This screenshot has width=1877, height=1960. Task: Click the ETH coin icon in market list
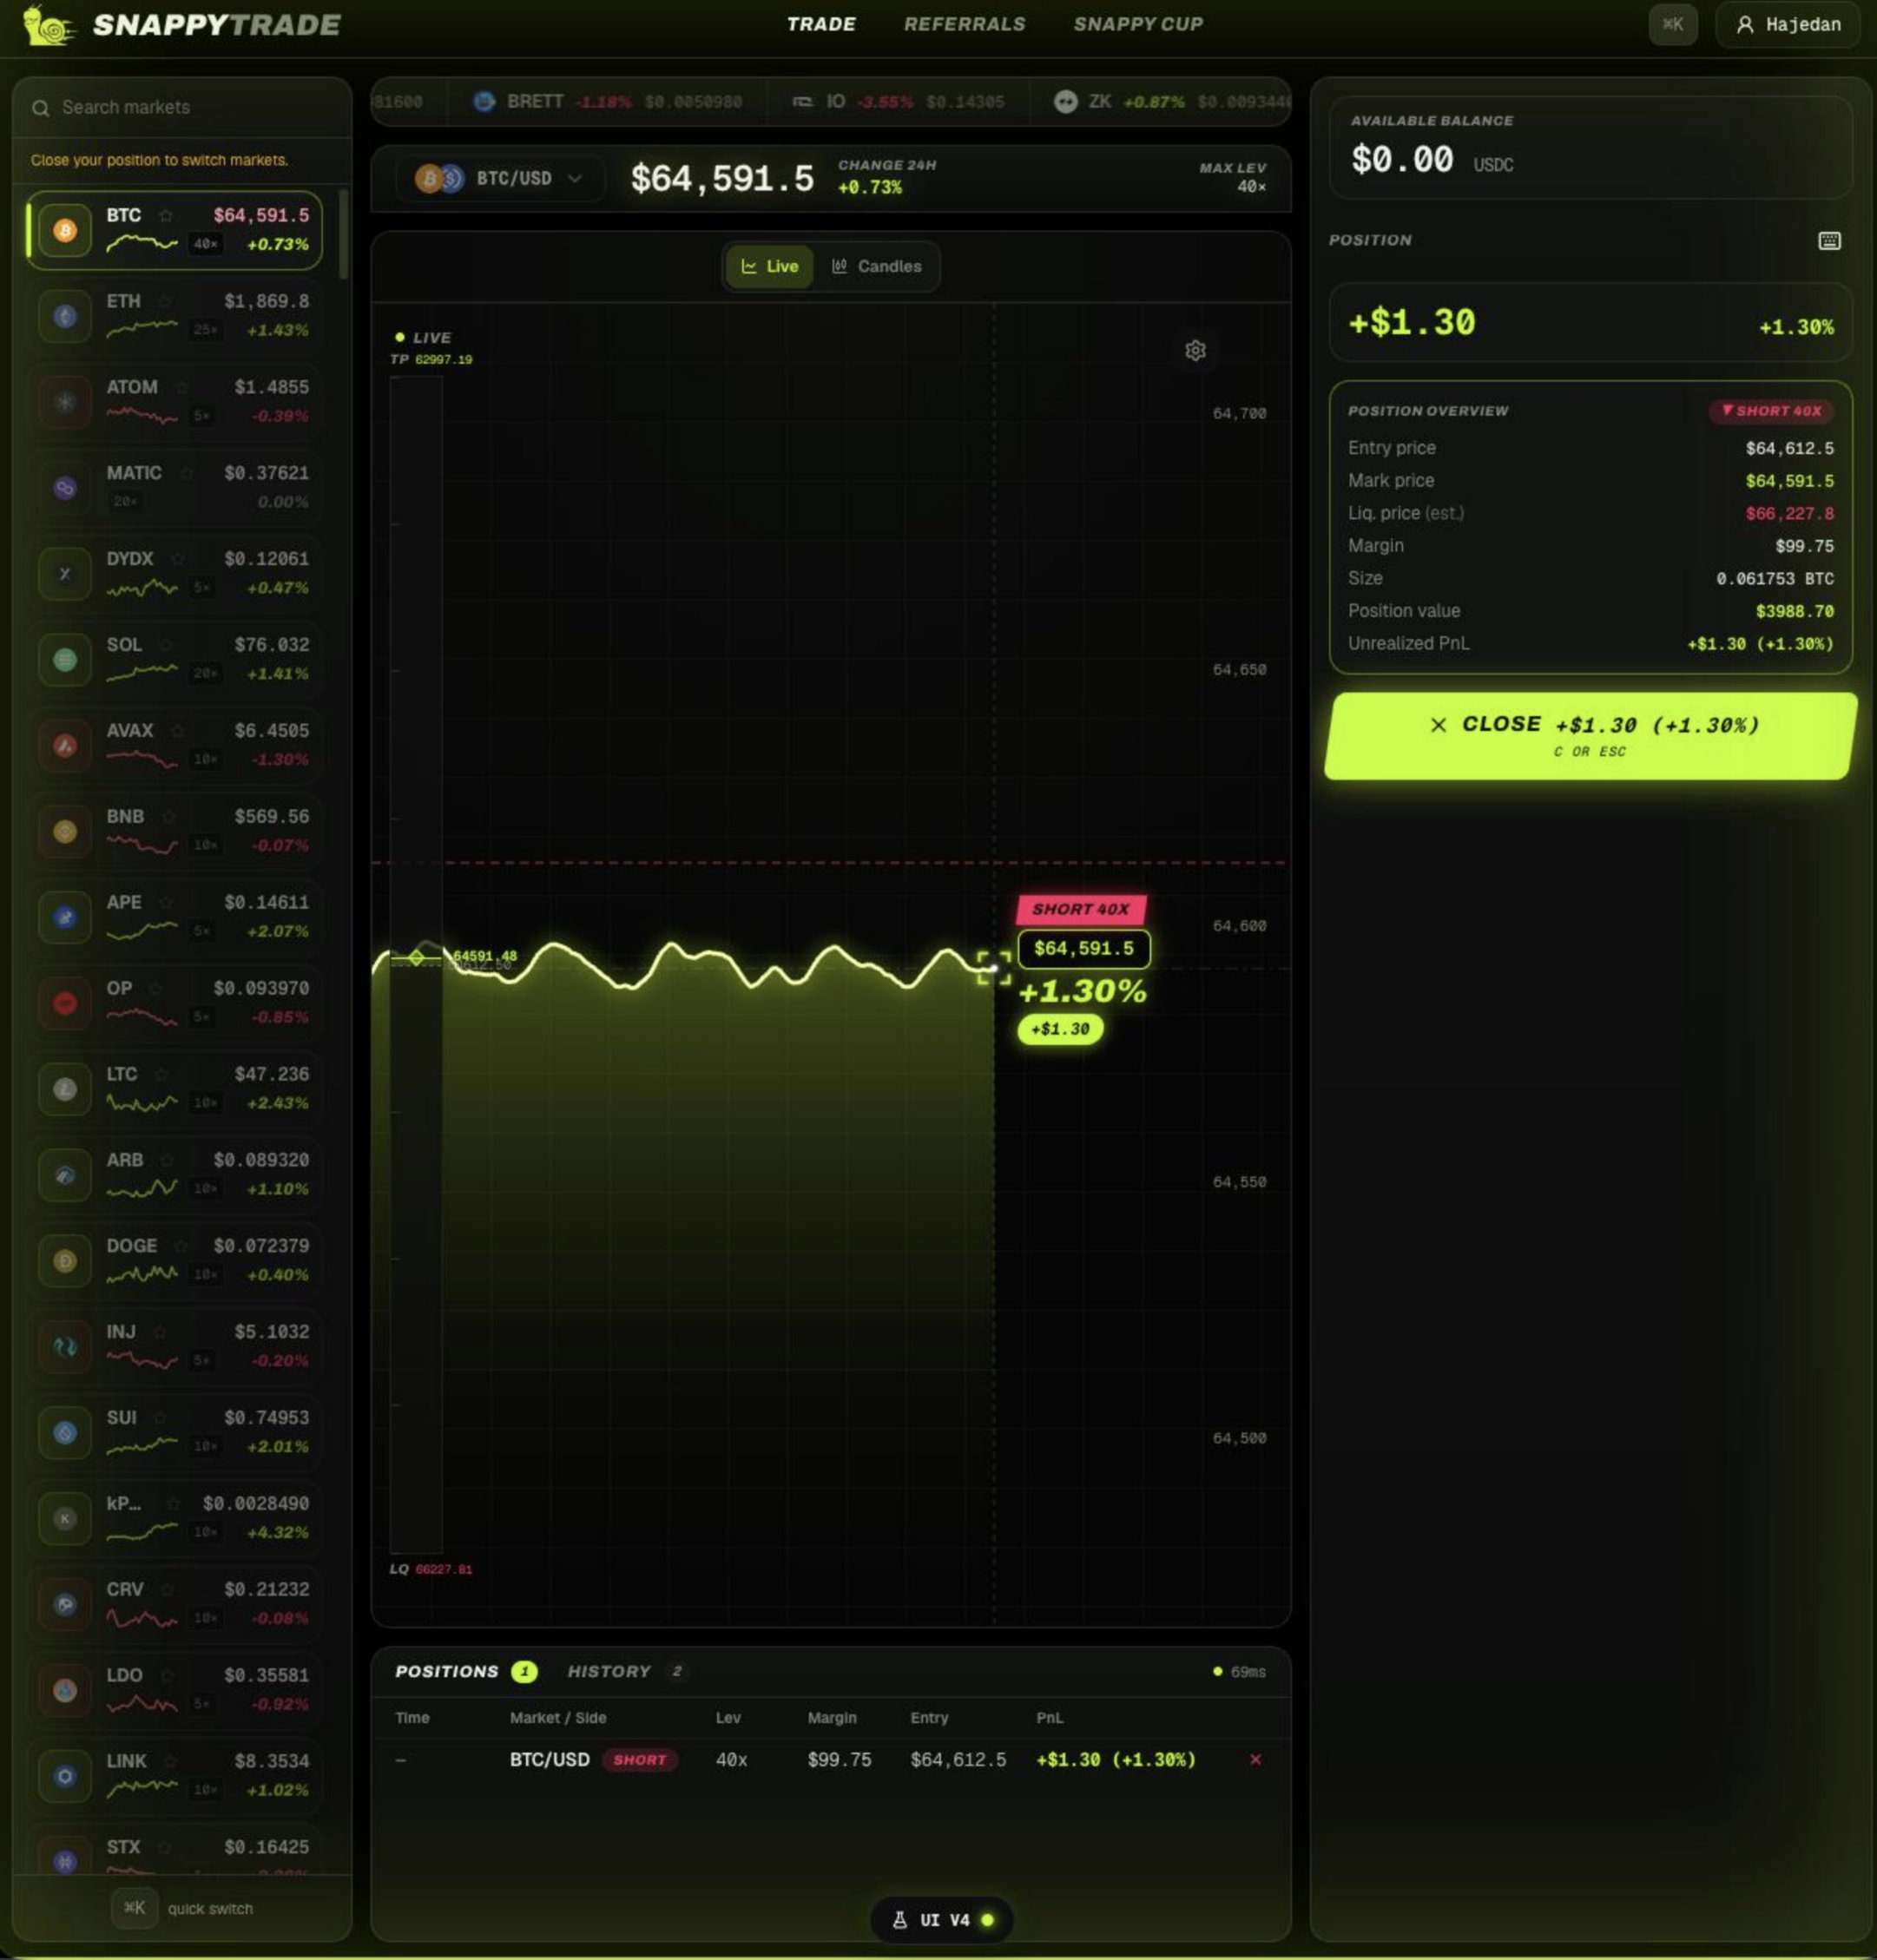tap(65, 316)
